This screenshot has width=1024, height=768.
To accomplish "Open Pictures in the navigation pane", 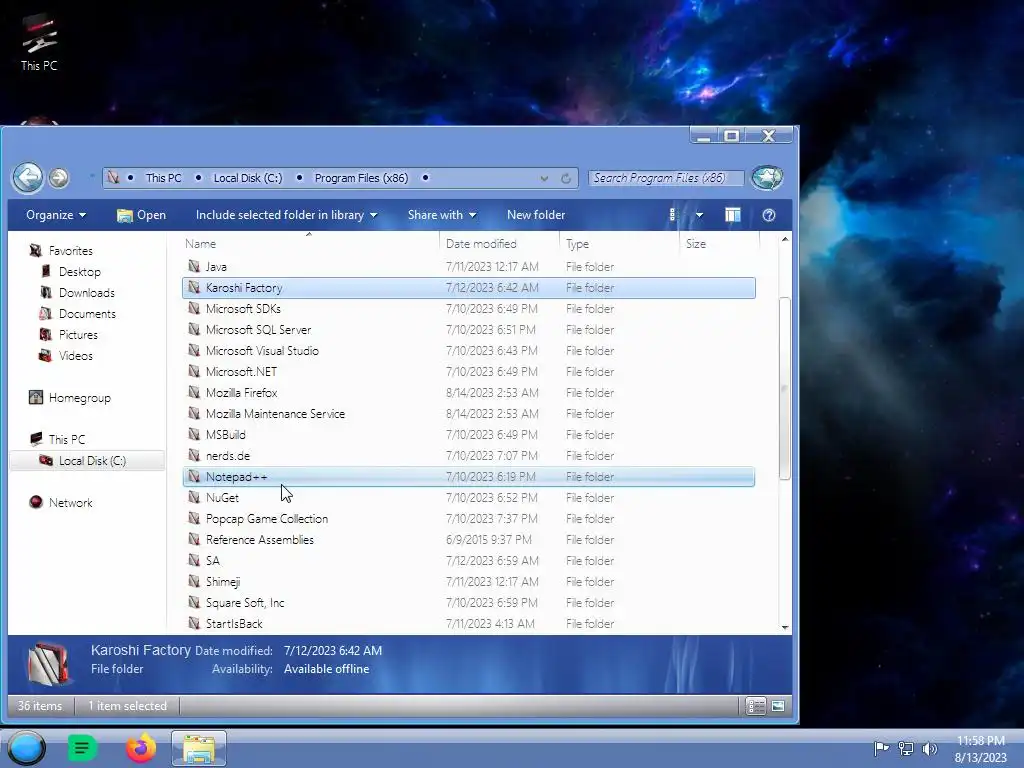I will tap(78, 334).
